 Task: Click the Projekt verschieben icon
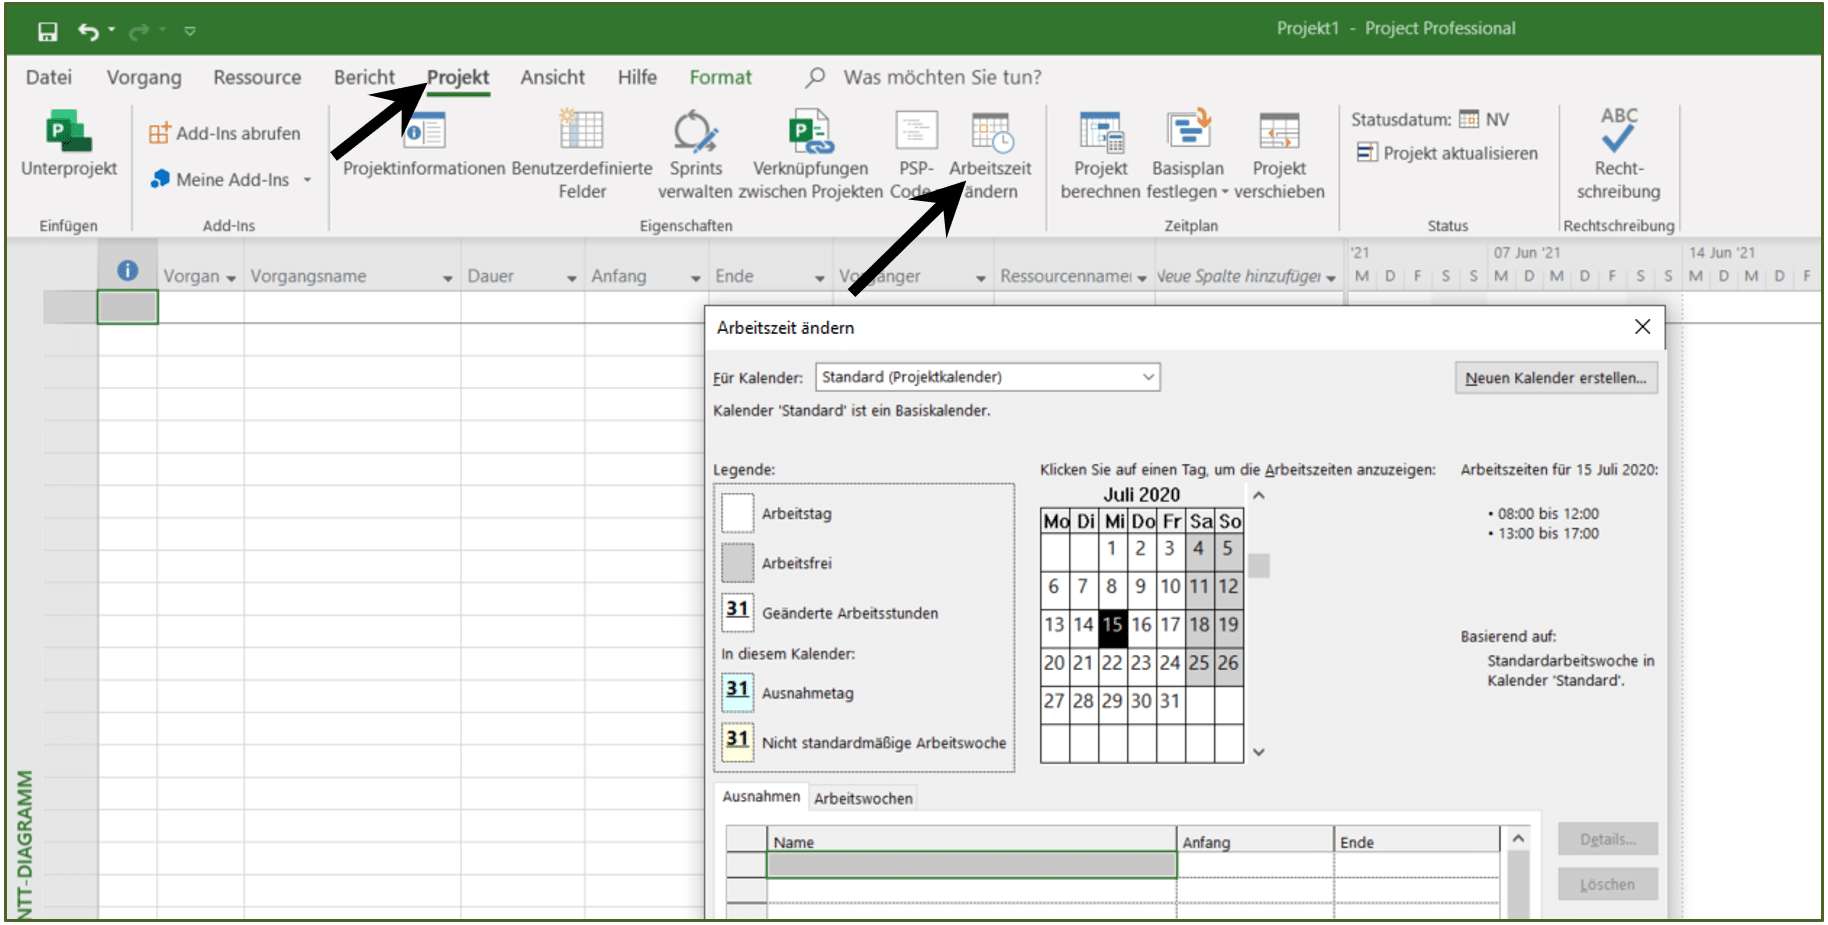(1279, 131)
